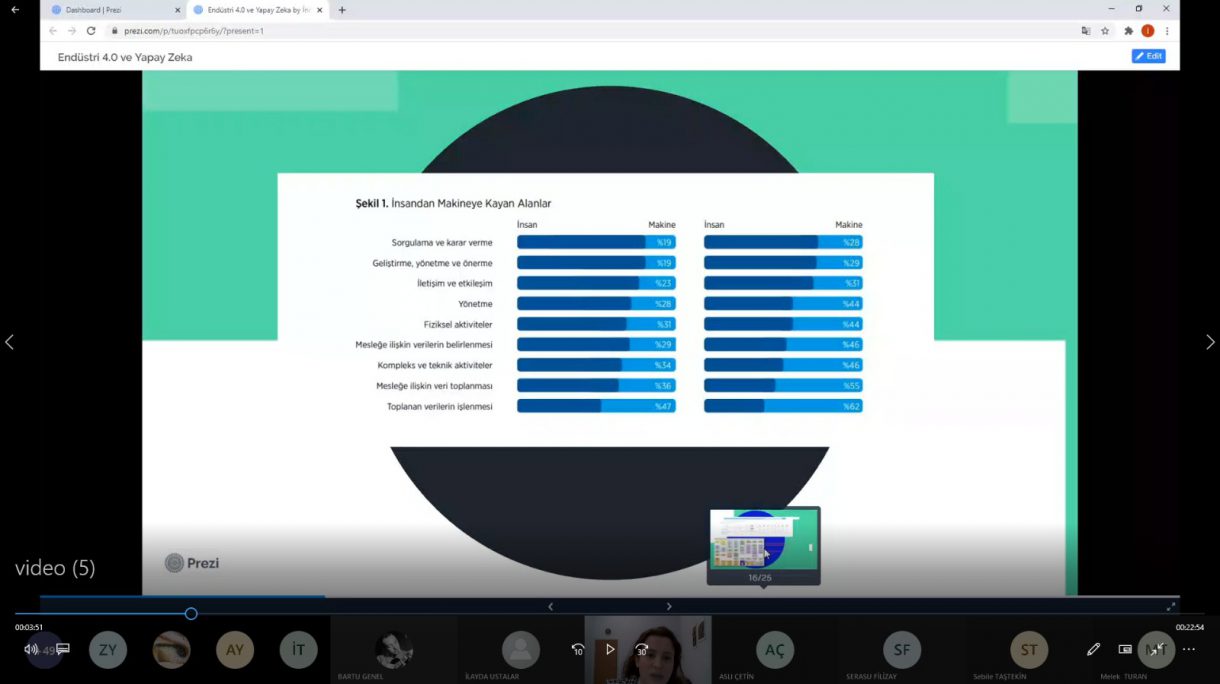The image size is (1220, 684).
Task: Reload the Prezi page
Action: [91, 31]
